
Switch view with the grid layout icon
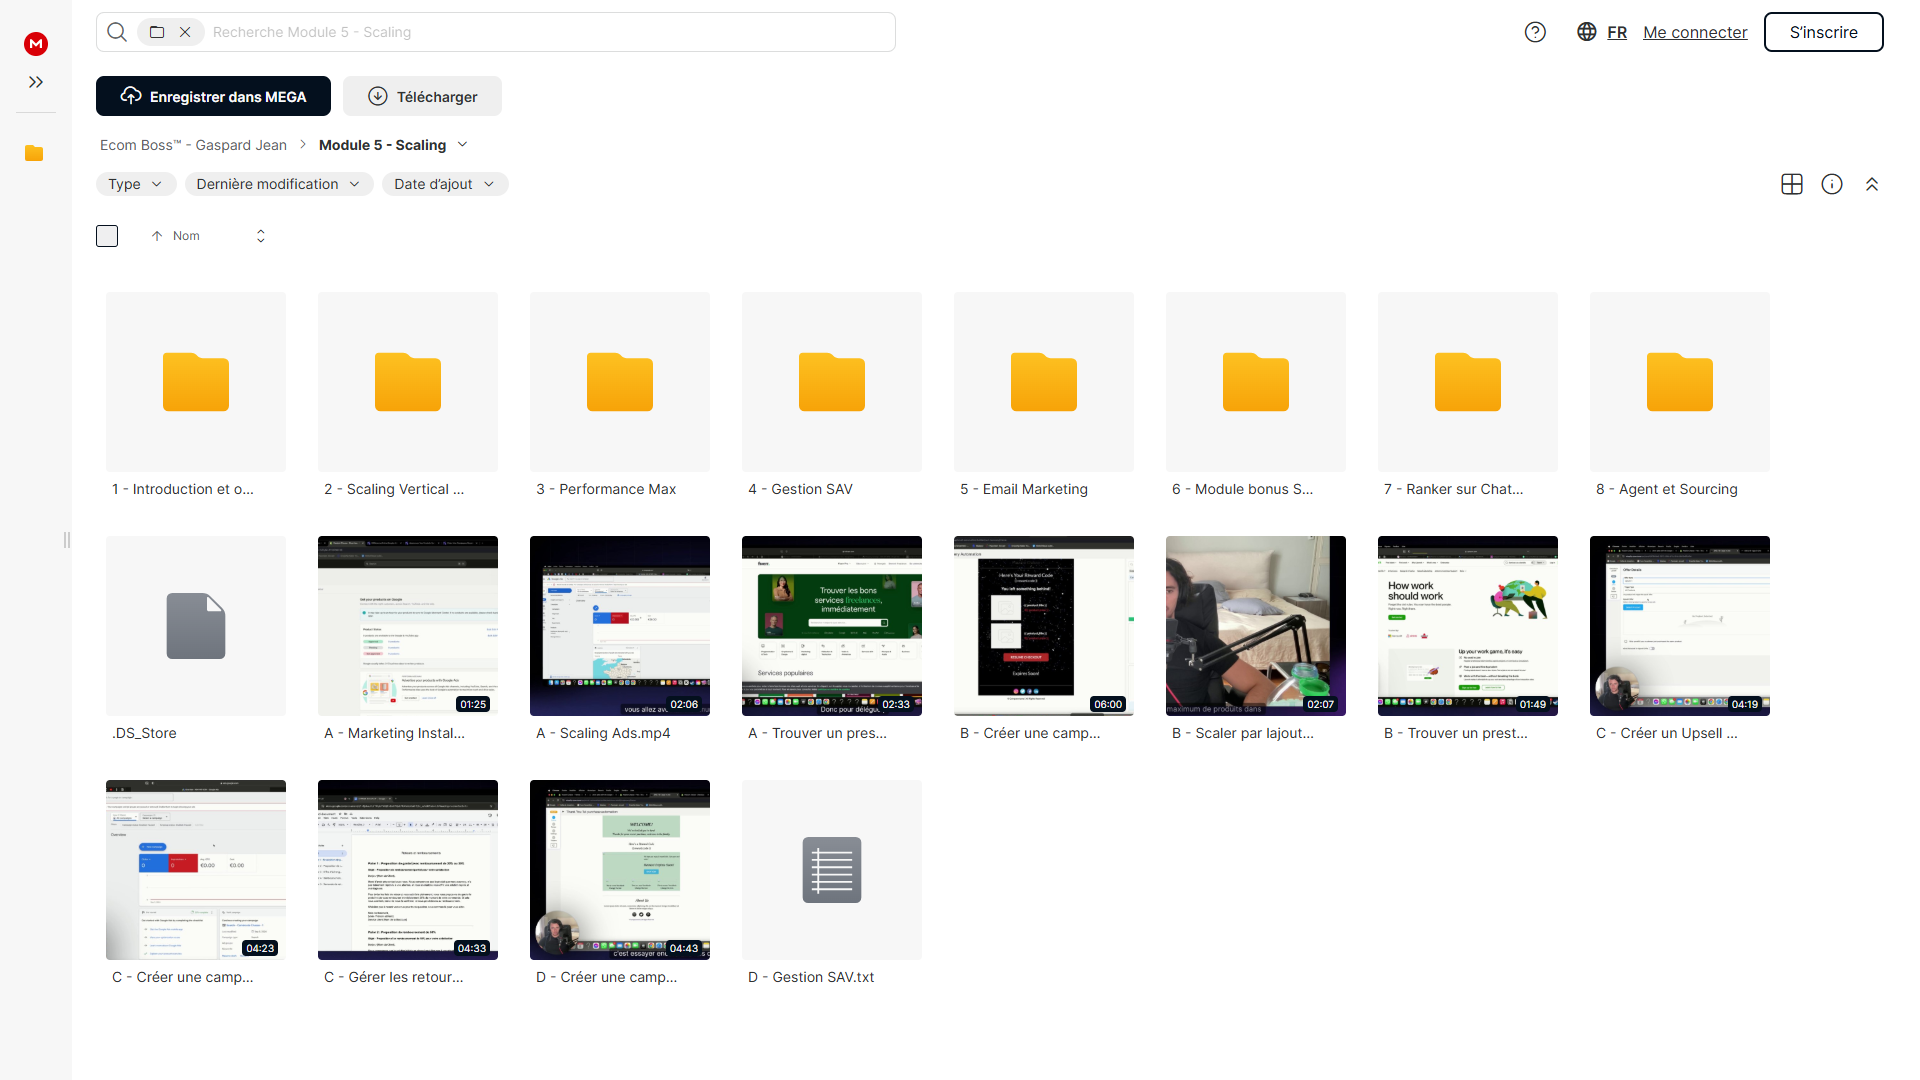click(1792, 184)
